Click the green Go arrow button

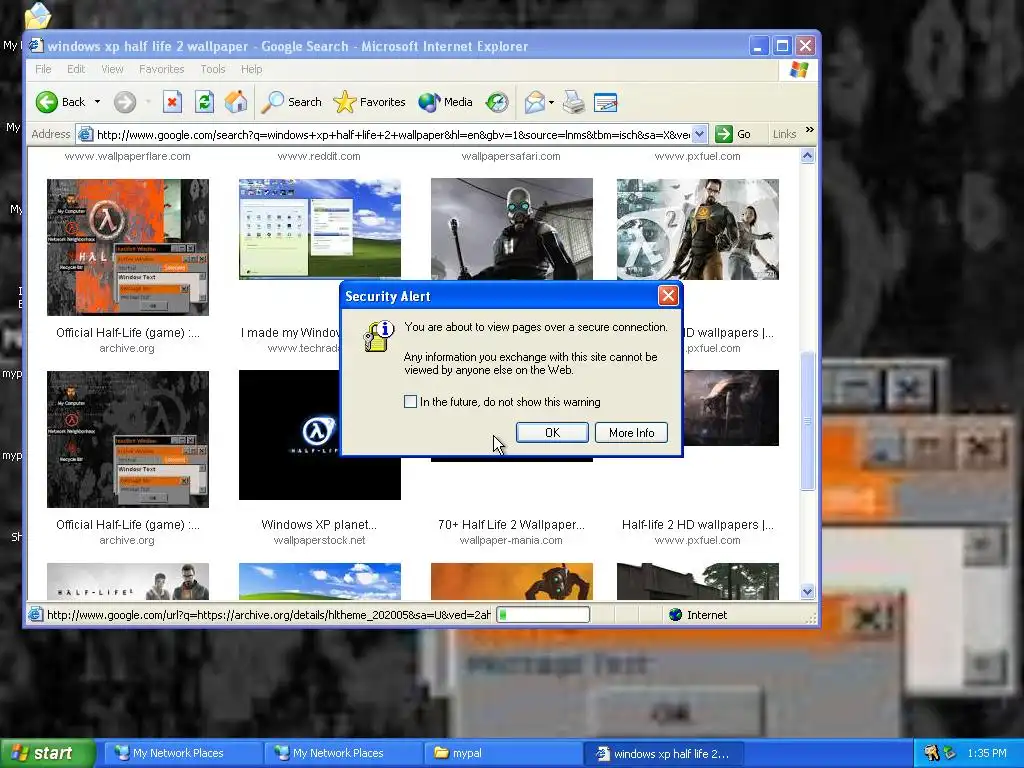coord(724,135)
